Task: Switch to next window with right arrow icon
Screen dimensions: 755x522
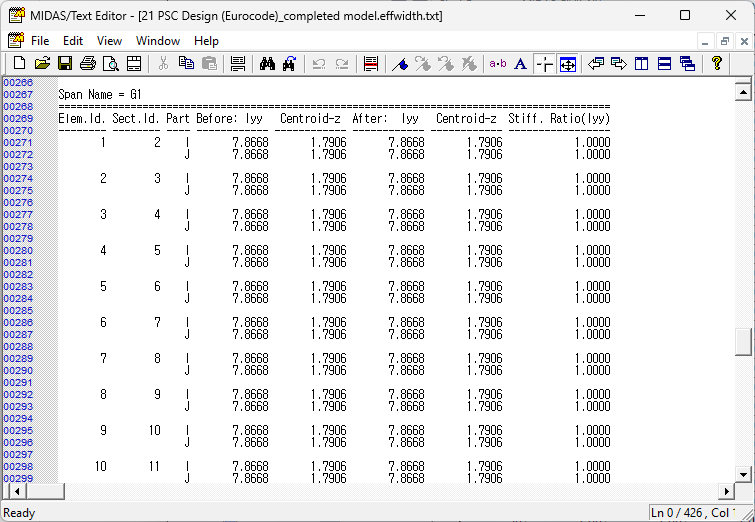Action: click(619, 63)
